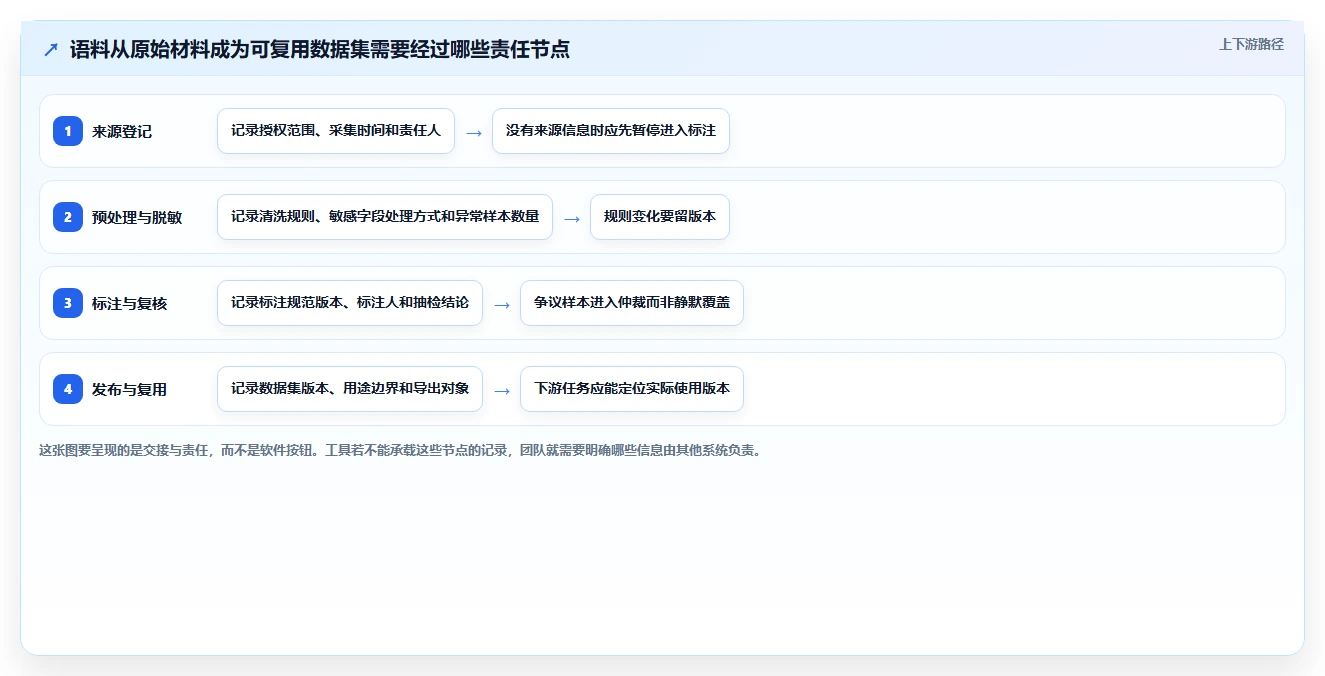Click the heading 语料从原始材料成为可复用数据集需要经过哪些责任节点
Screen dimensions: 1325x676
point(320,49)
